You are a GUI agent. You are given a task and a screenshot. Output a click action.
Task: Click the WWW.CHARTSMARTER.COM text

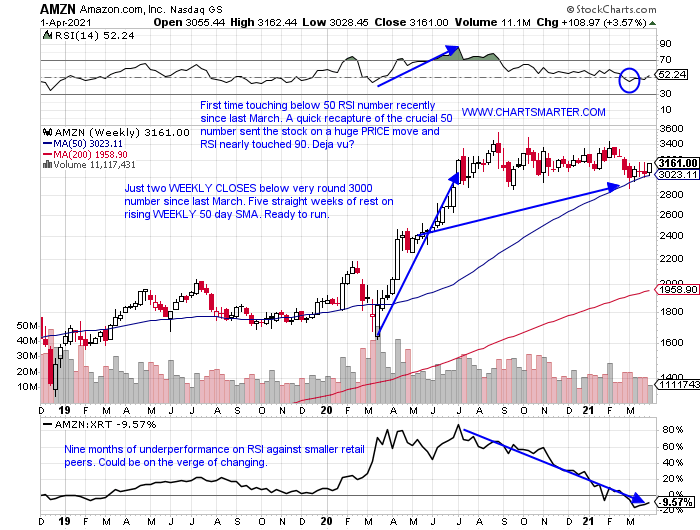pyautogui.click(x=533, y=112)
